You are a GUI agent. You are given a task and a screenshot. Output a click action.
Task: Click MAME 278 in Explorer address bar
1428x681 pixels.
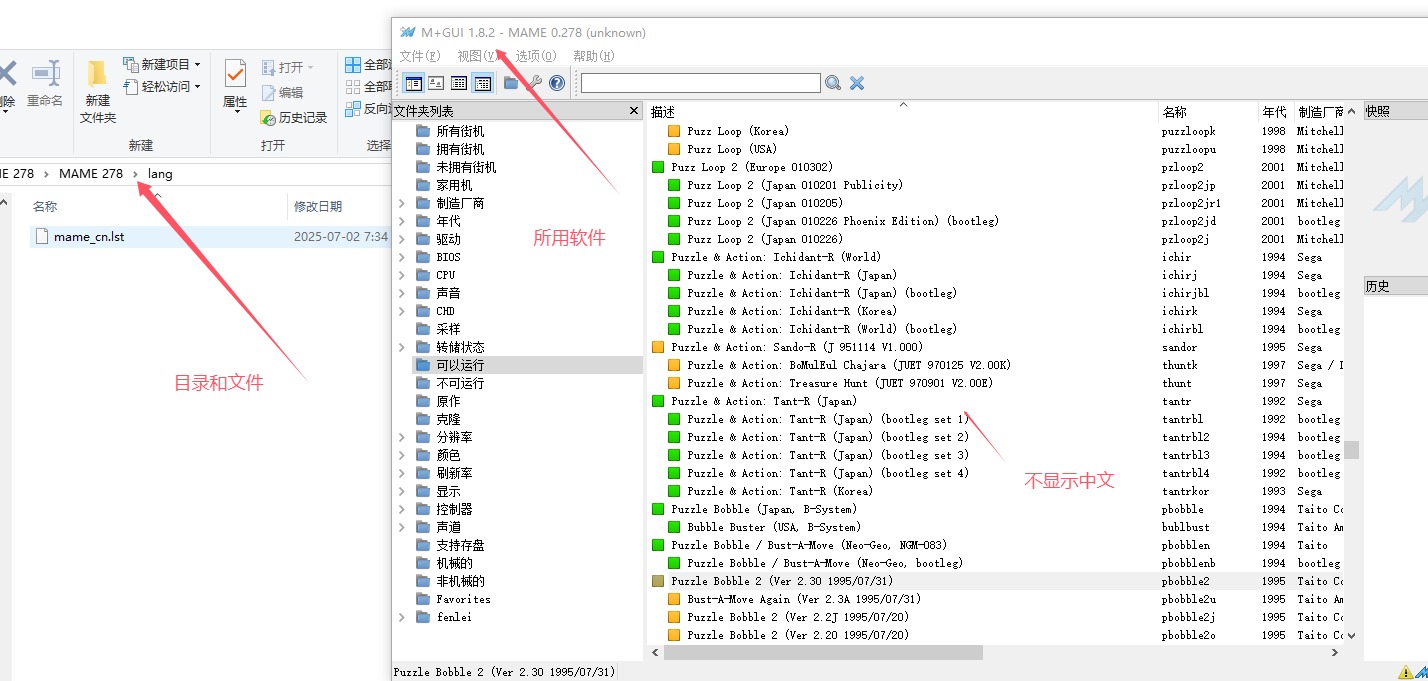click(91, 173)
